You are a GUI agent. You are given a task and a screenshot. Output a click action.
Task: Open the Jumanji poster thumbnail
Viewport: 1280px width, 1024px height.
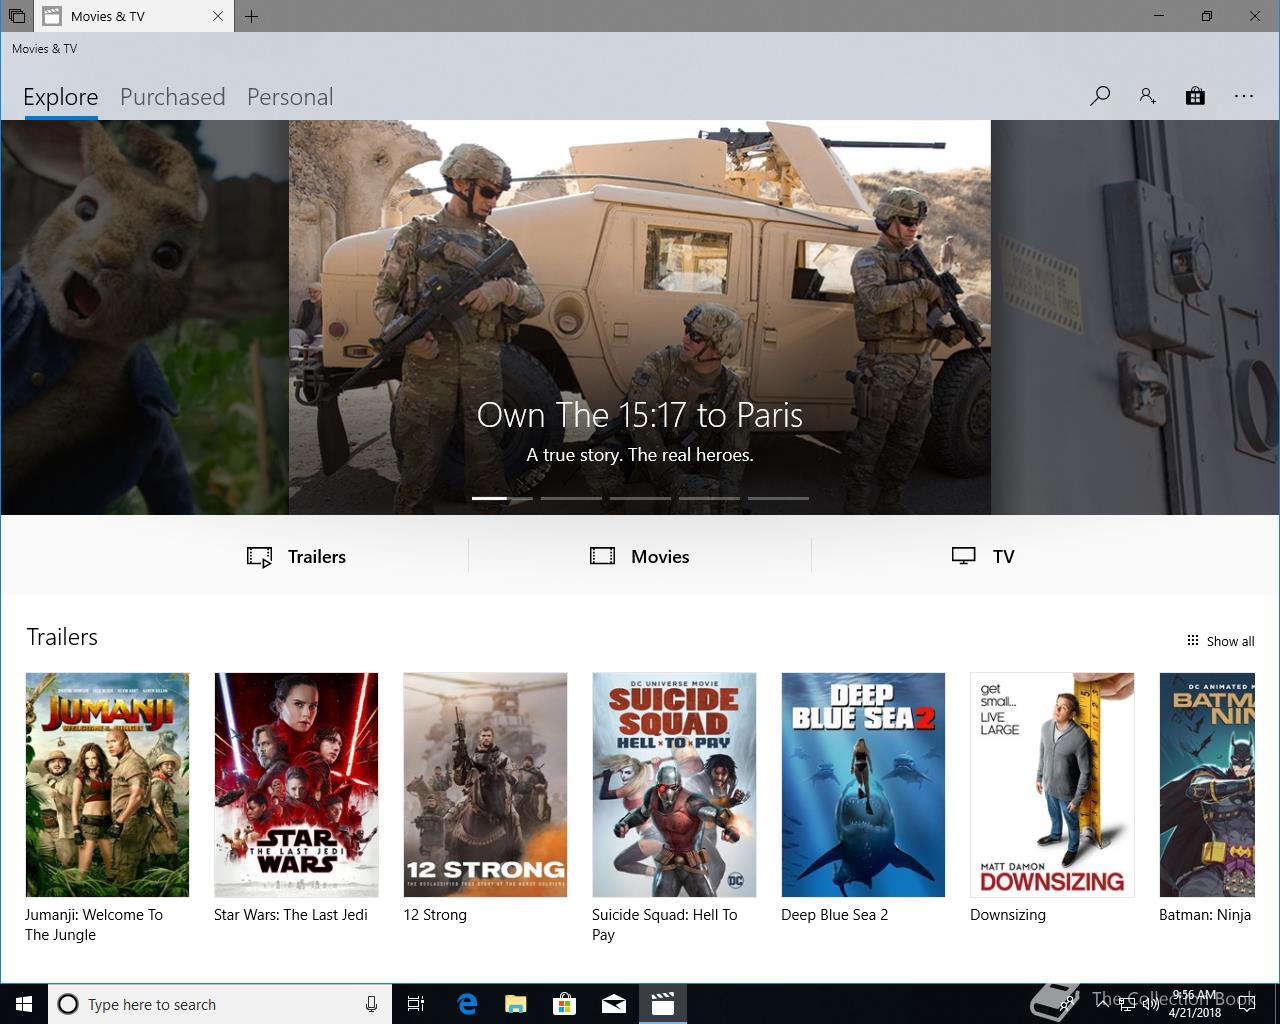click(x=107, y=785)
